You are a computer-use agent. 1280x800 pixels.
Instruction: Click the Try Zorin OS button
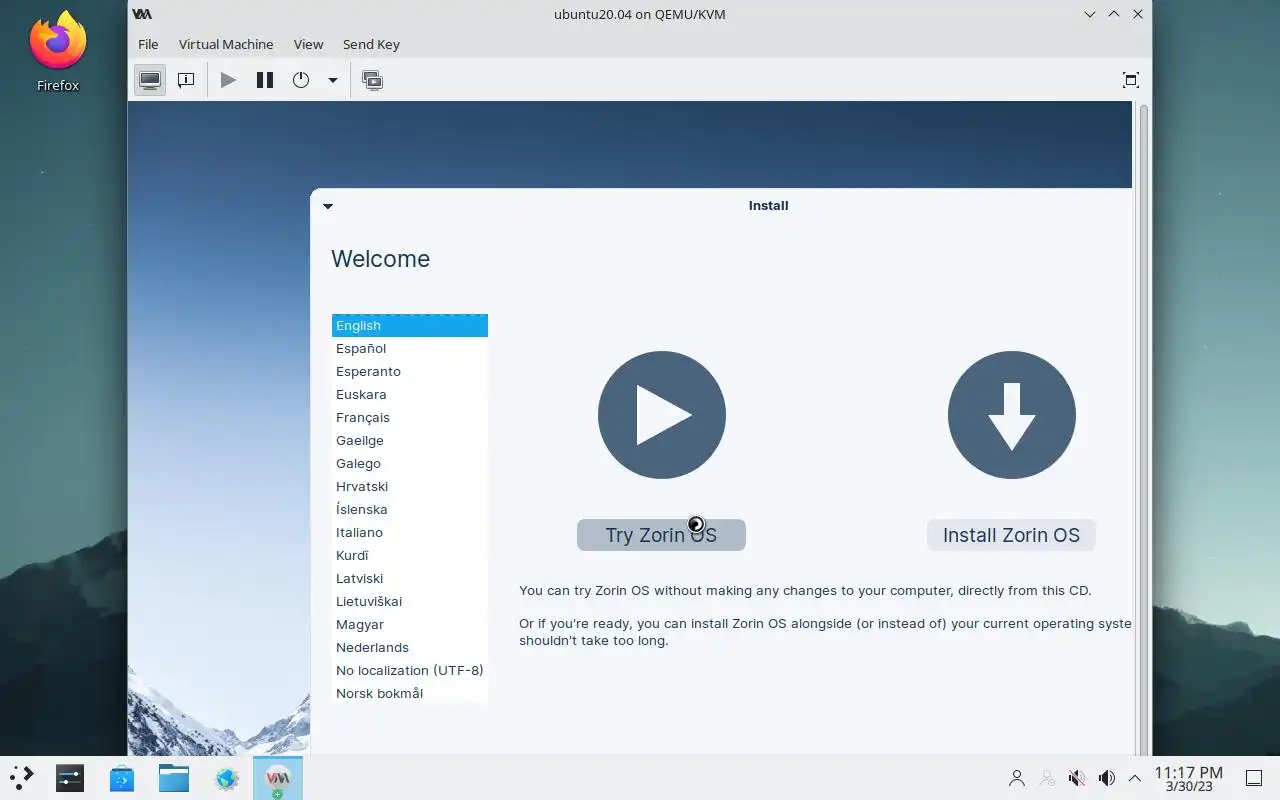tap(661, 535)
